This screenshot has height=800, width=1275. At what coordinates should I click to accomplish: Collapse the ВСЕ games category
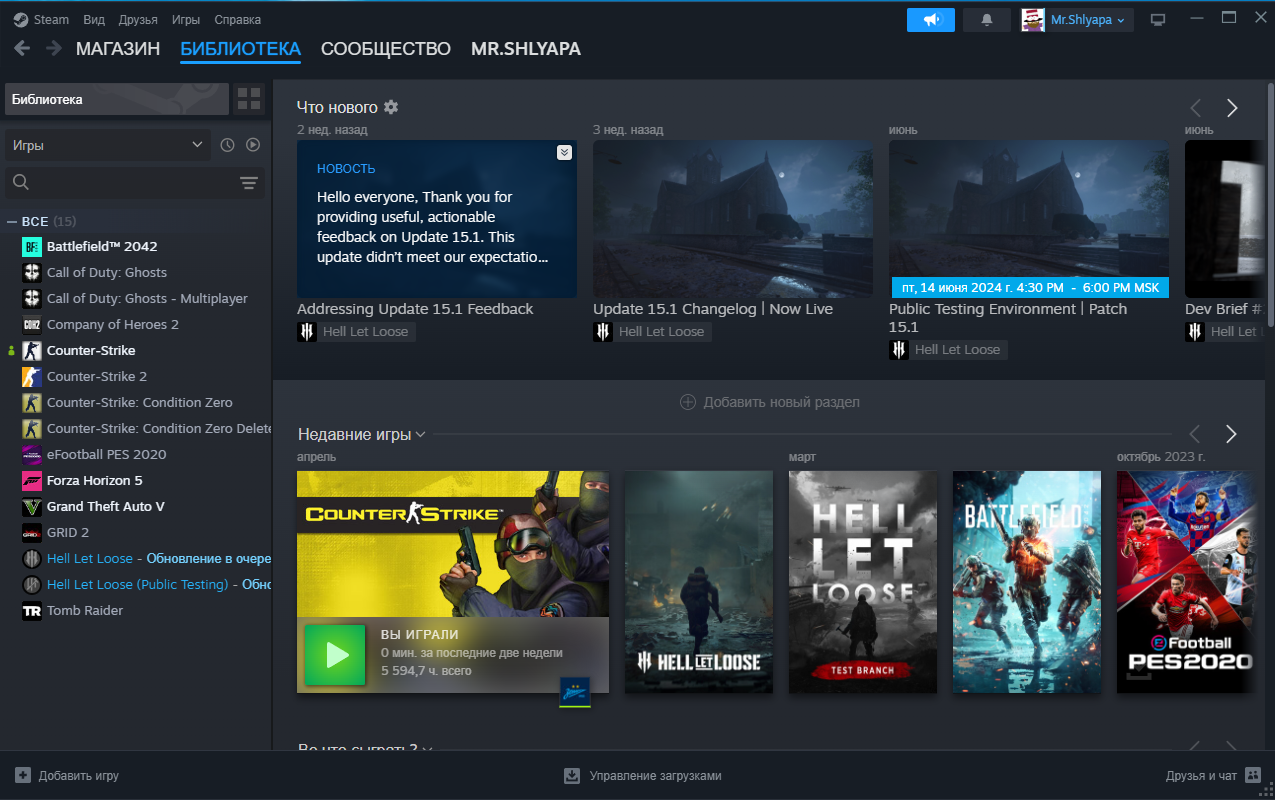tap(12, 221)
